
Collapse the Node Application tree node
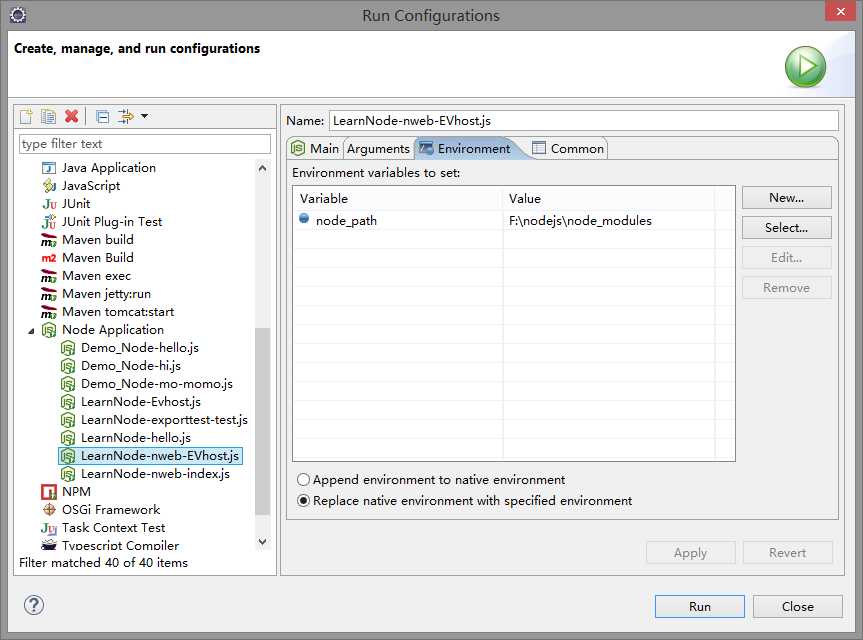(x=31, y=331)
